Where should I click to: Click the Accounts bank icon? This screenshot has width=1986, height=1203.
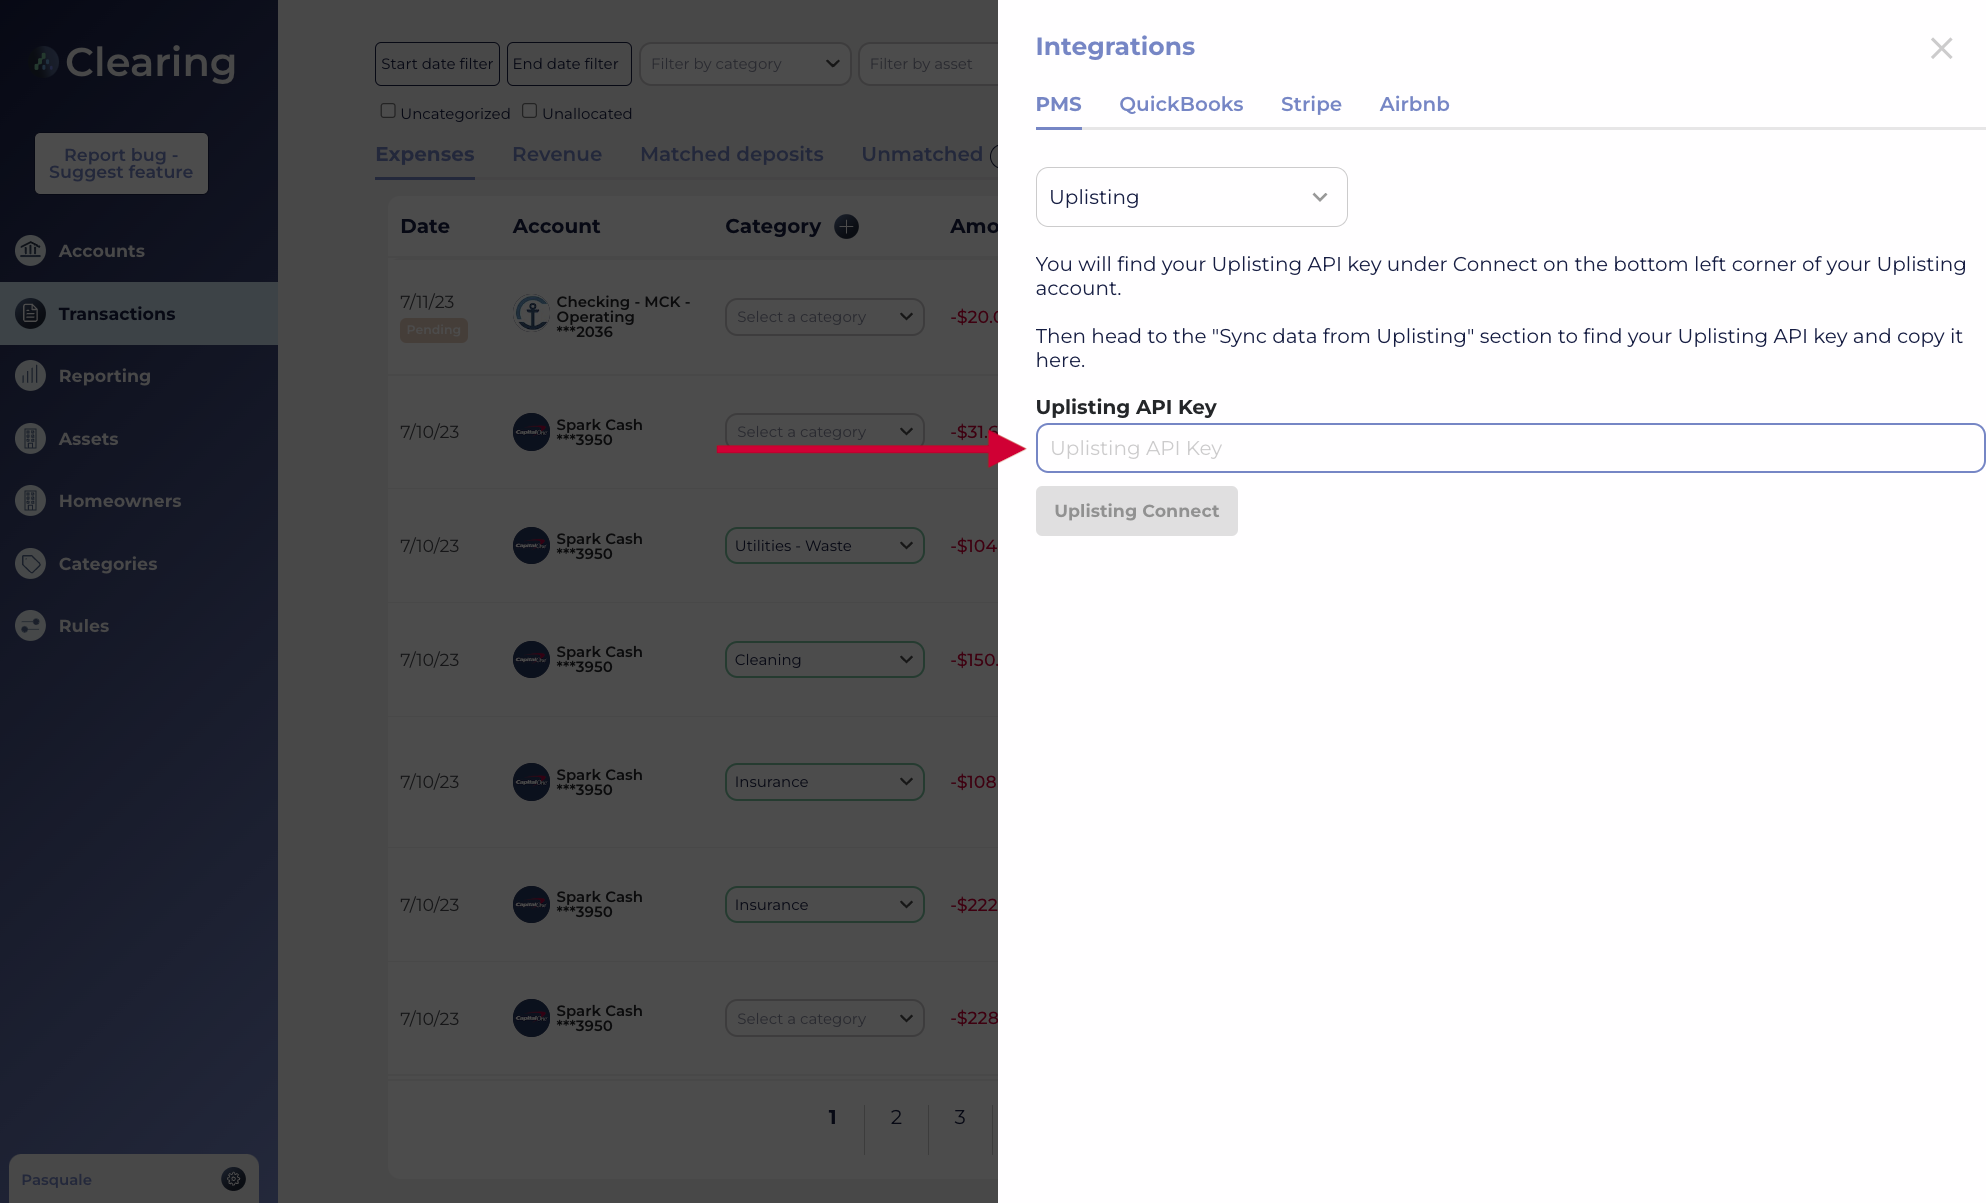coord(31,250)
